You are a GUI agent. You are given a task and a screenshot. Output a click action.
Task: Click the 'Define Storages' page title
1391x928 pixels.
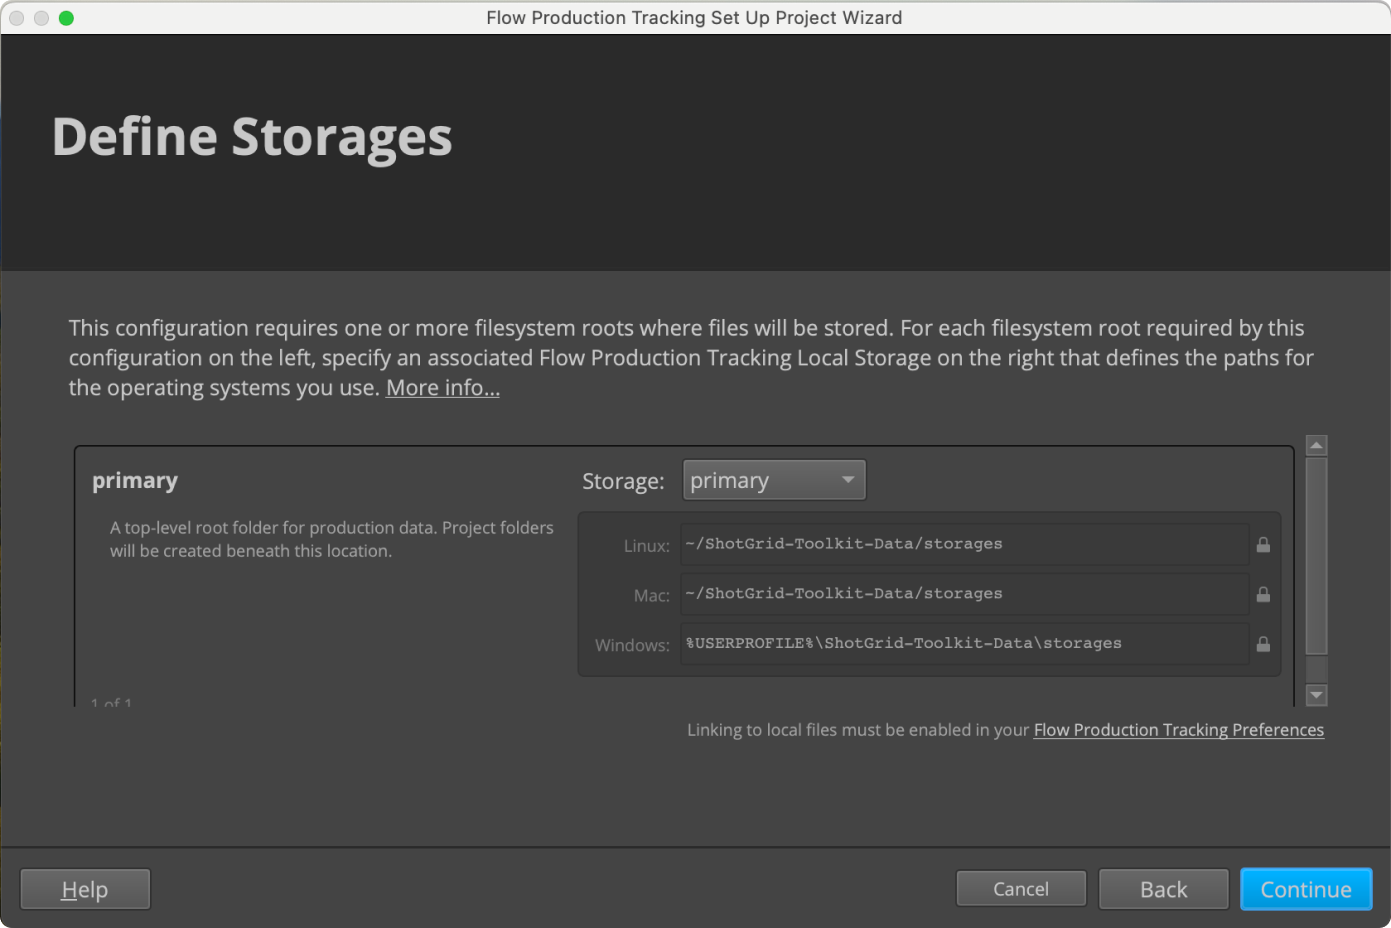click(x=252, y=137)
